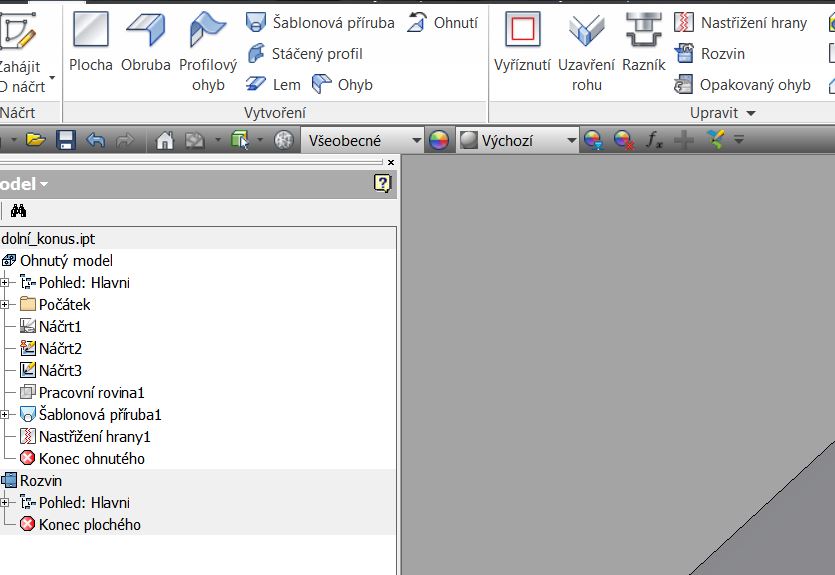Close the model browser panel
This screenshot has width=835, height=575.
(390, 162)
